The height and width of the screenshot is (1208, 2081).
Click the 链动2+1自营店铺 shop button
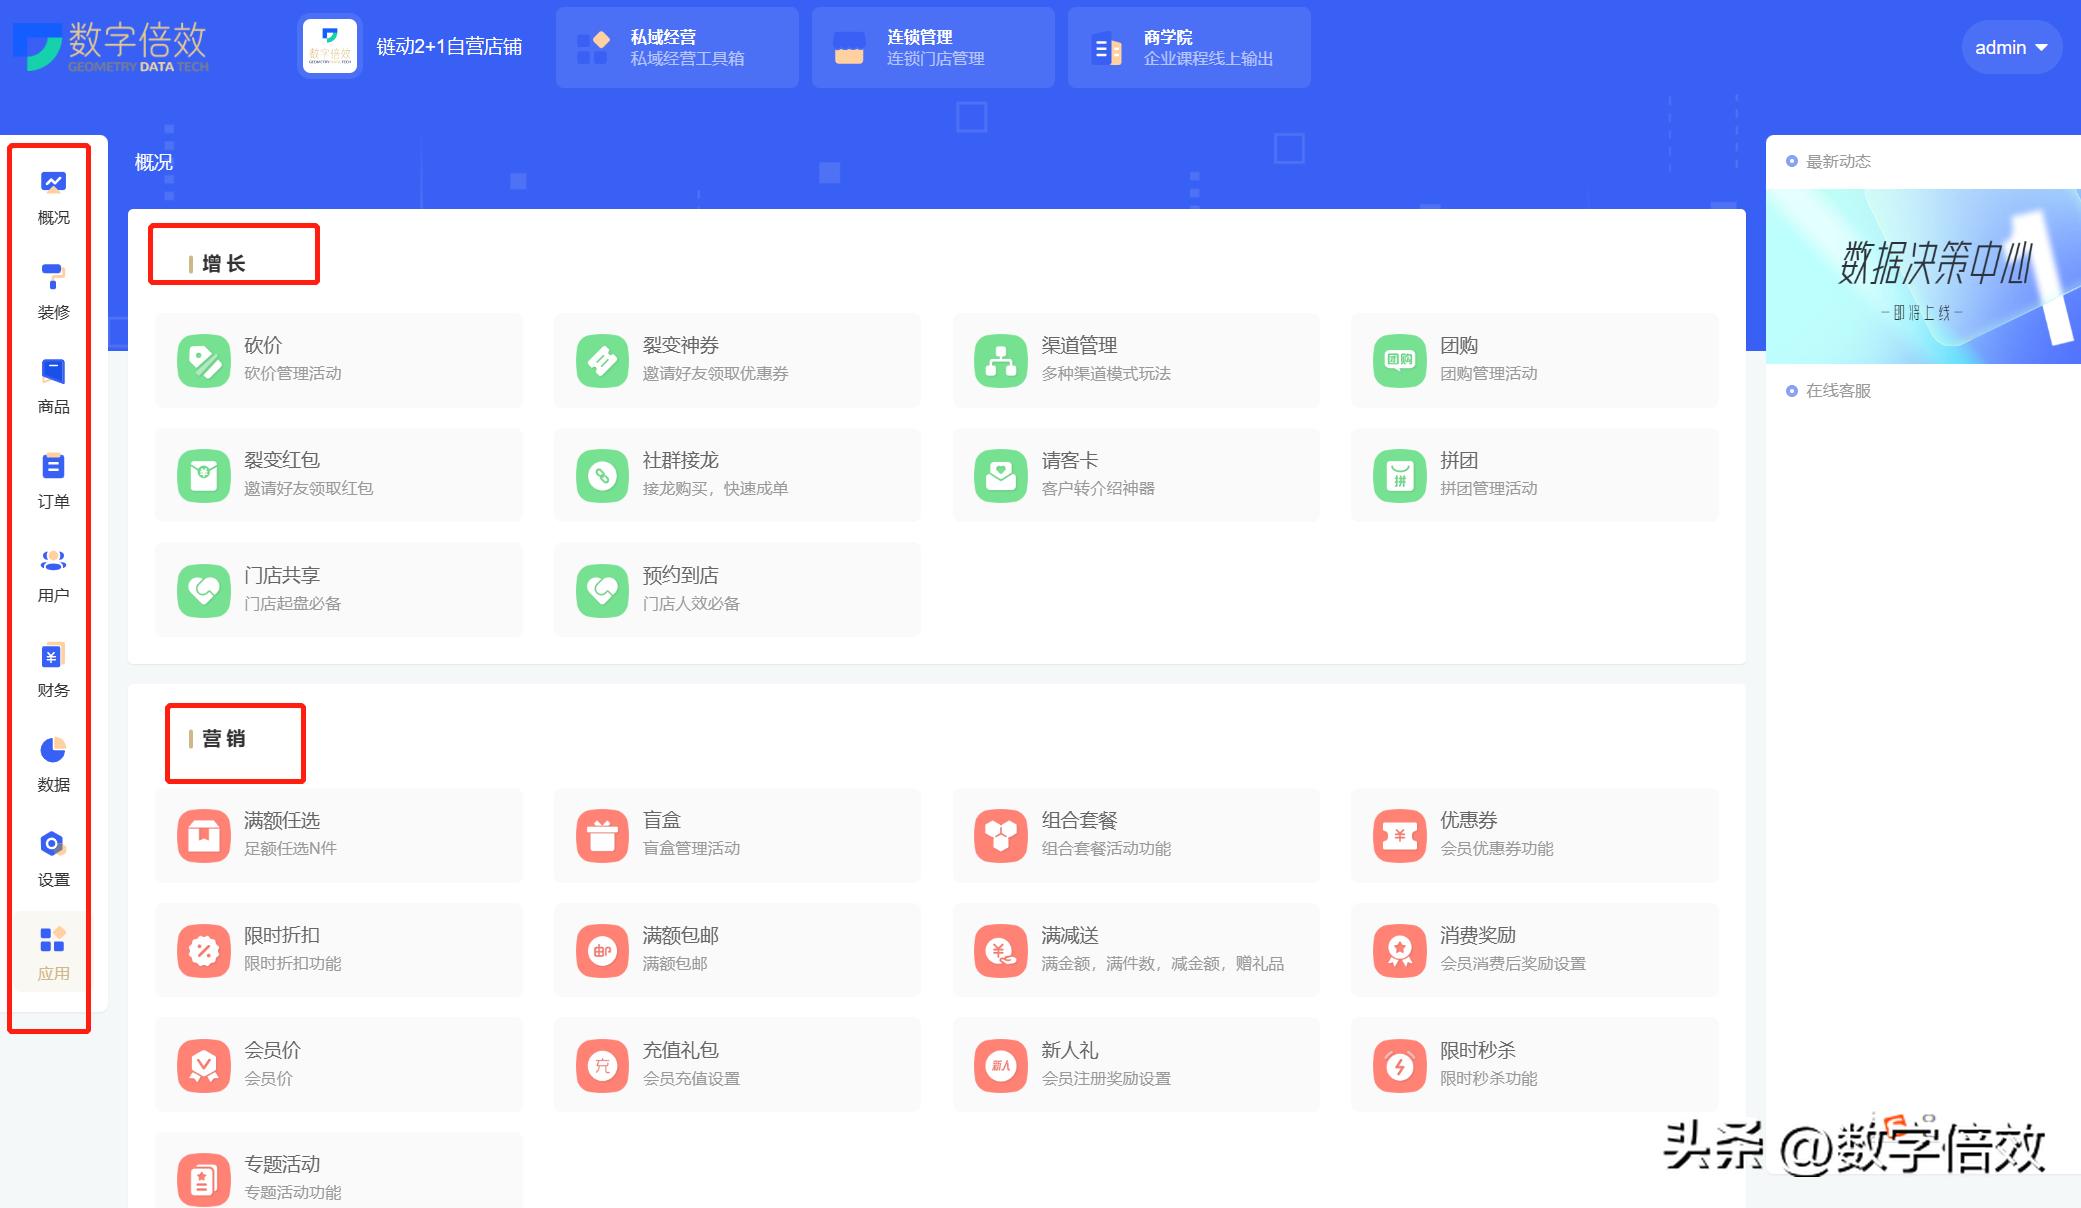413,46
